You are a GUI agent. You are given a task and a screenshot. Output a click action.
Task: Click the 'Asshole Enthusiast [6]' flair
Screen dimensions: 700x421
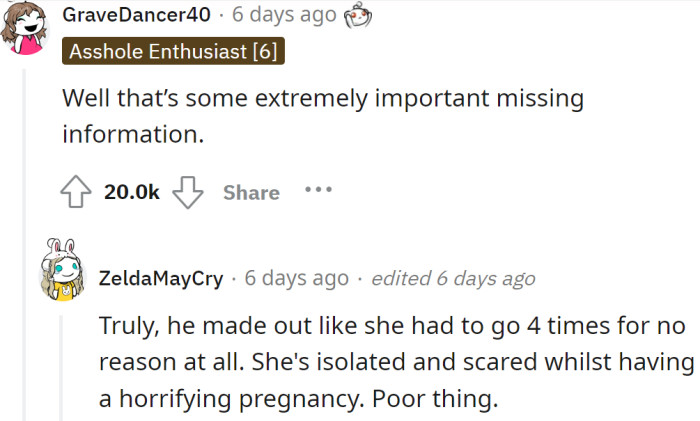(x=174, y=50)
